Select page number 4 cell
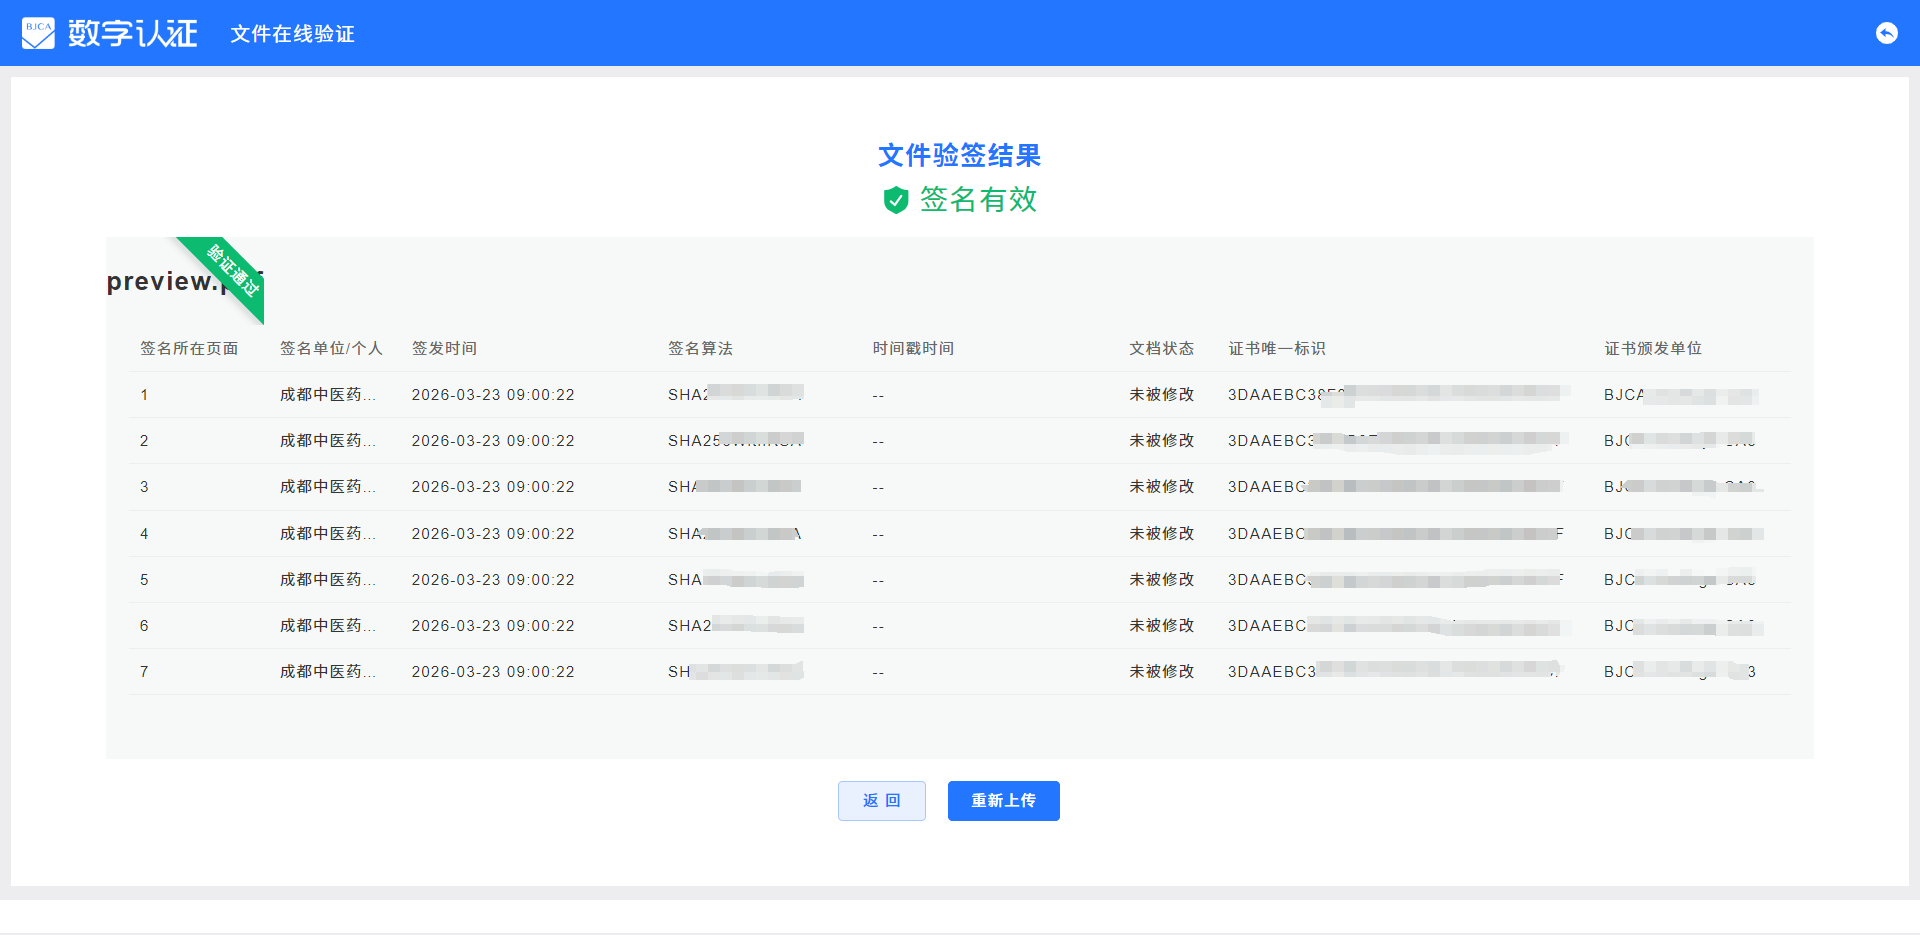This screenshot has height=935, width=1920. point(144,534)
